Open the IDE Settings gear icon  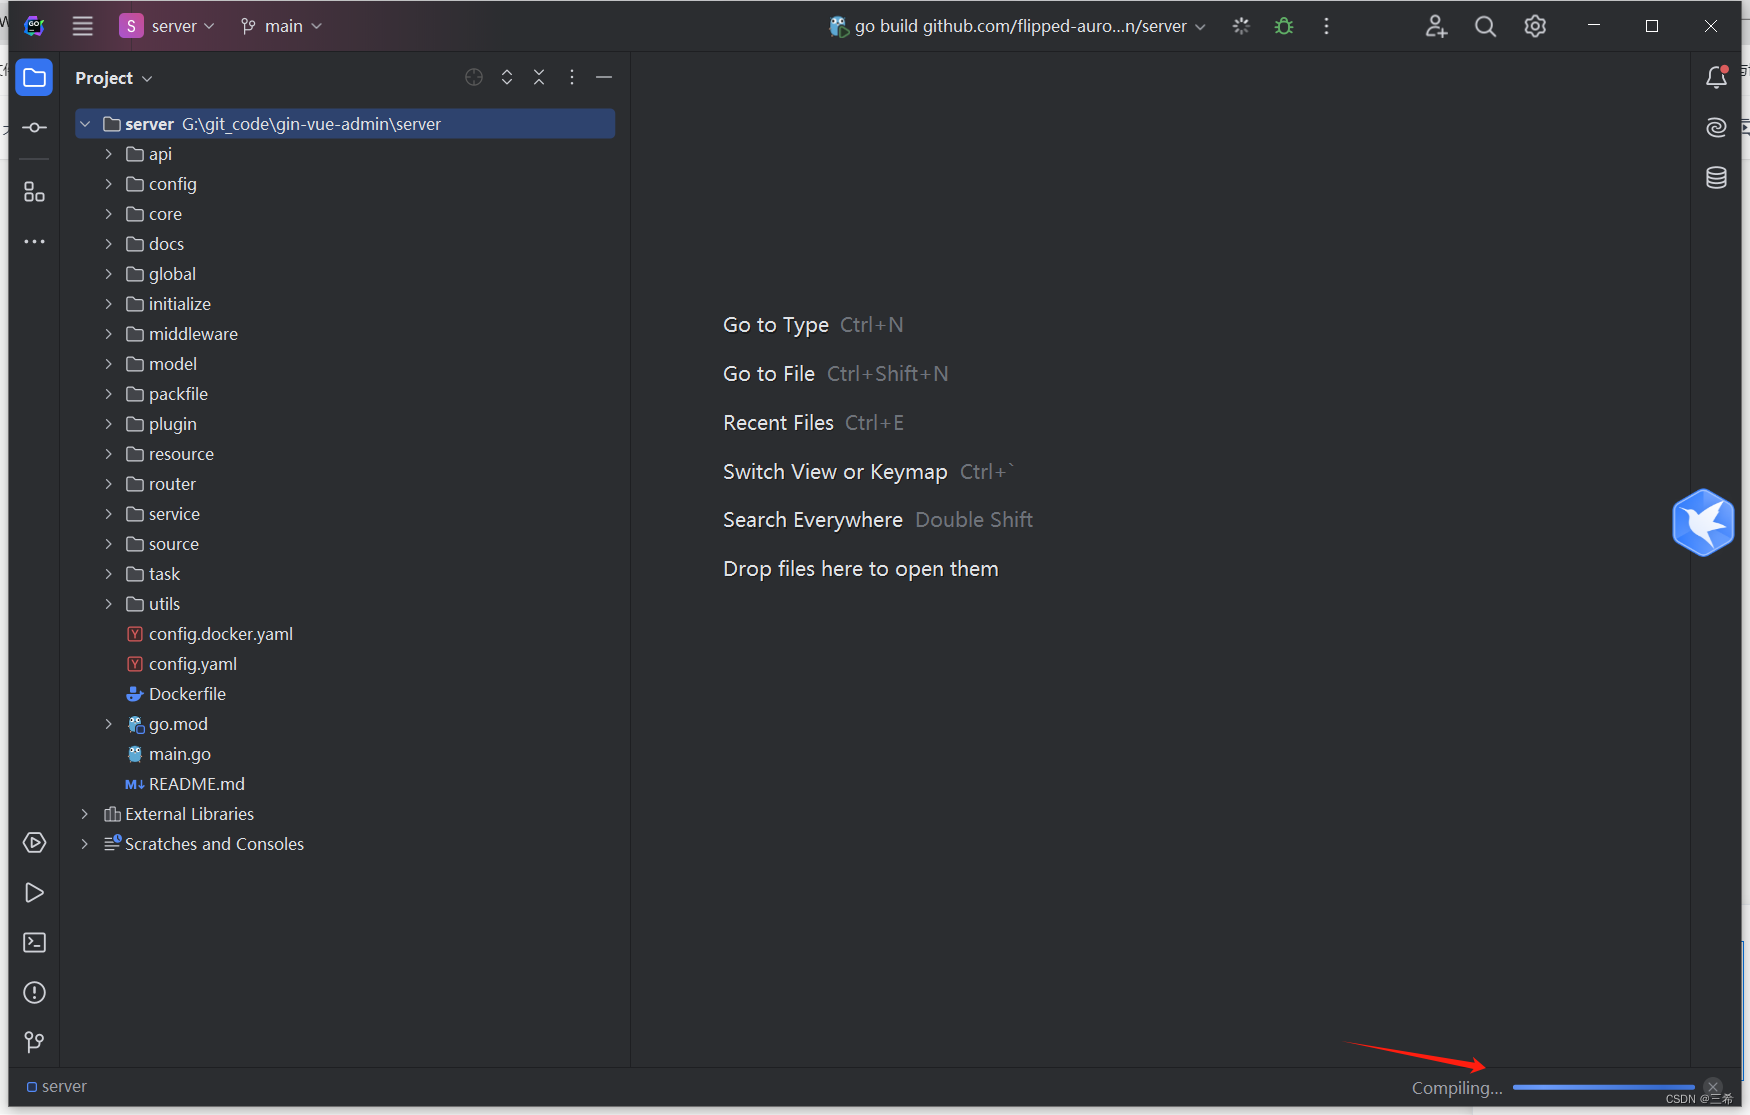point(1534,26)
